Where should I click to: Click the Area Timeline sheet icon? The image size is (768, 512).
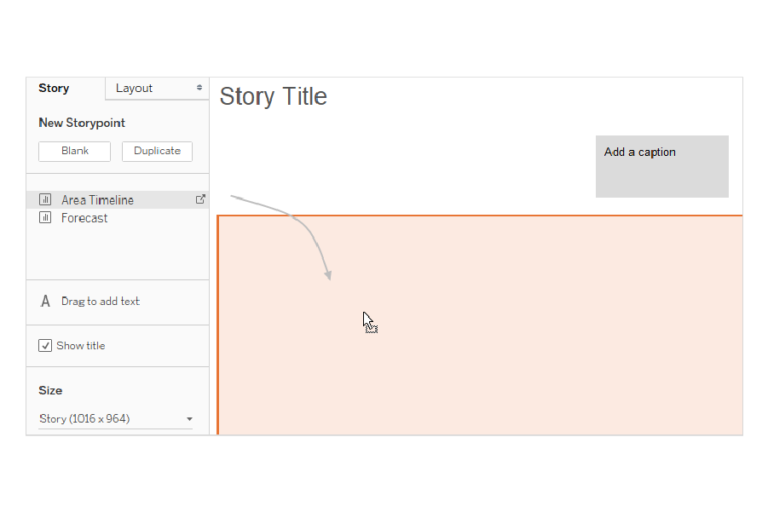pyautogui.click(x=45, y=200)
